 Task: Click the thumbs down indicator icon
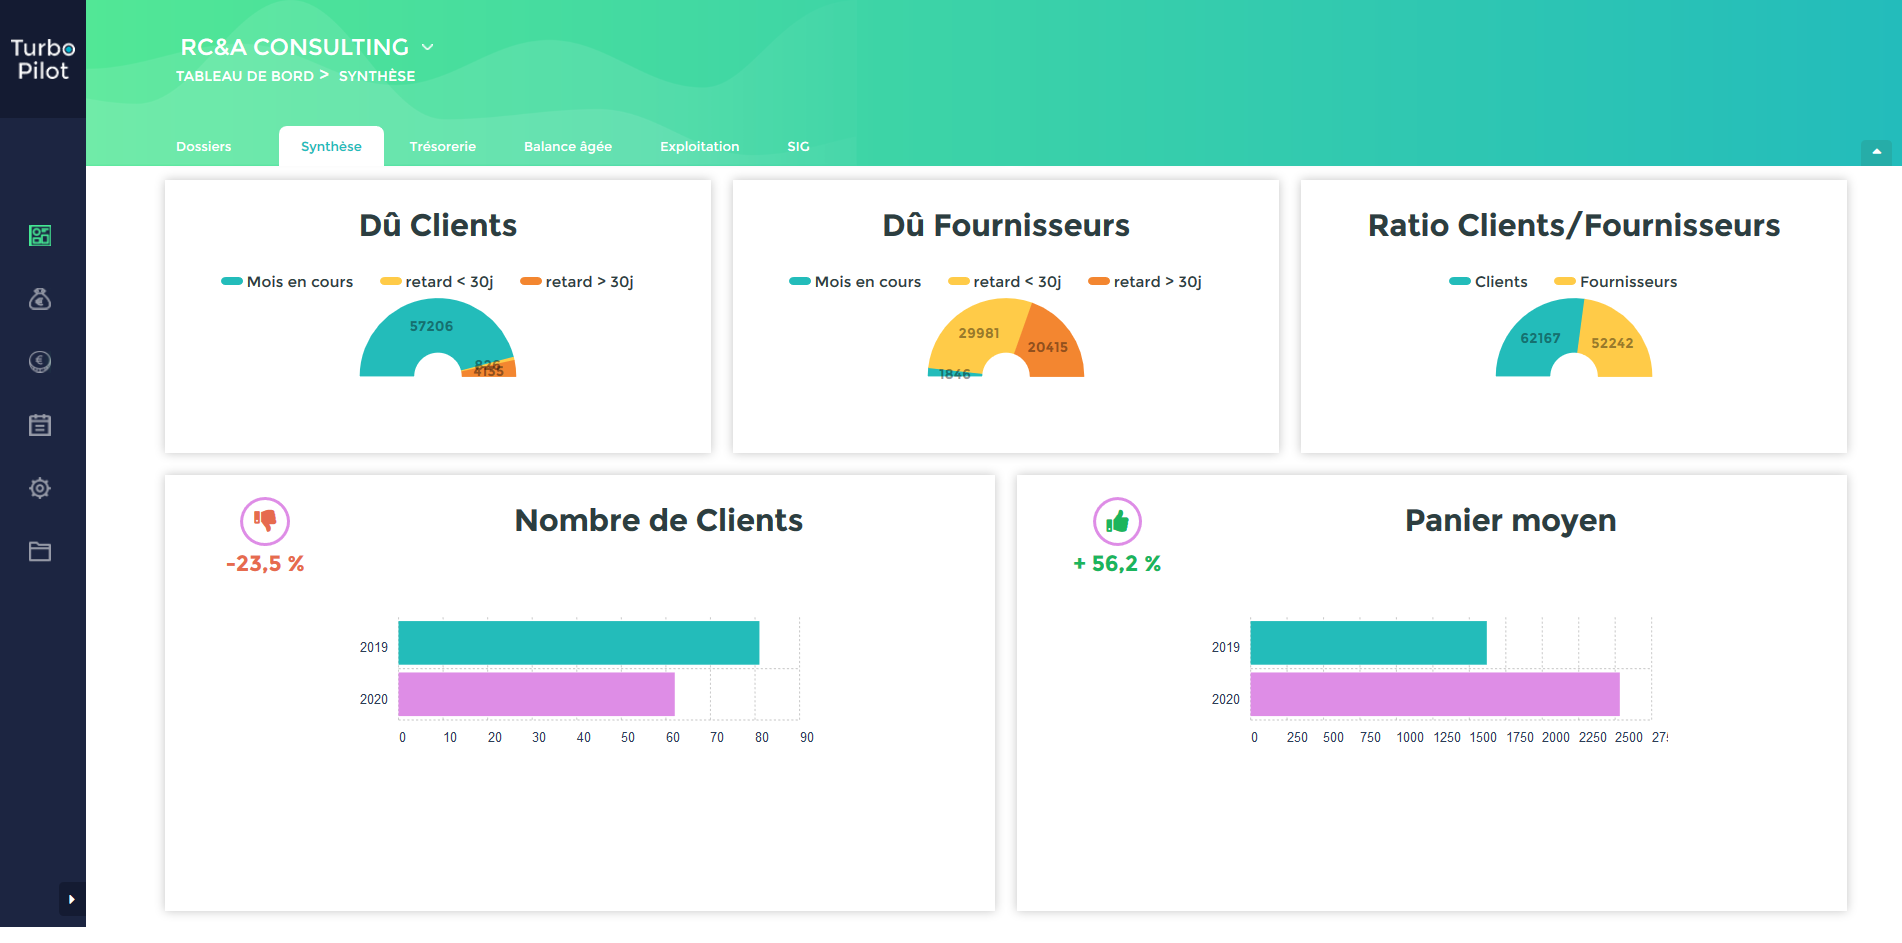pyautogui.click(x=265, y=521)
